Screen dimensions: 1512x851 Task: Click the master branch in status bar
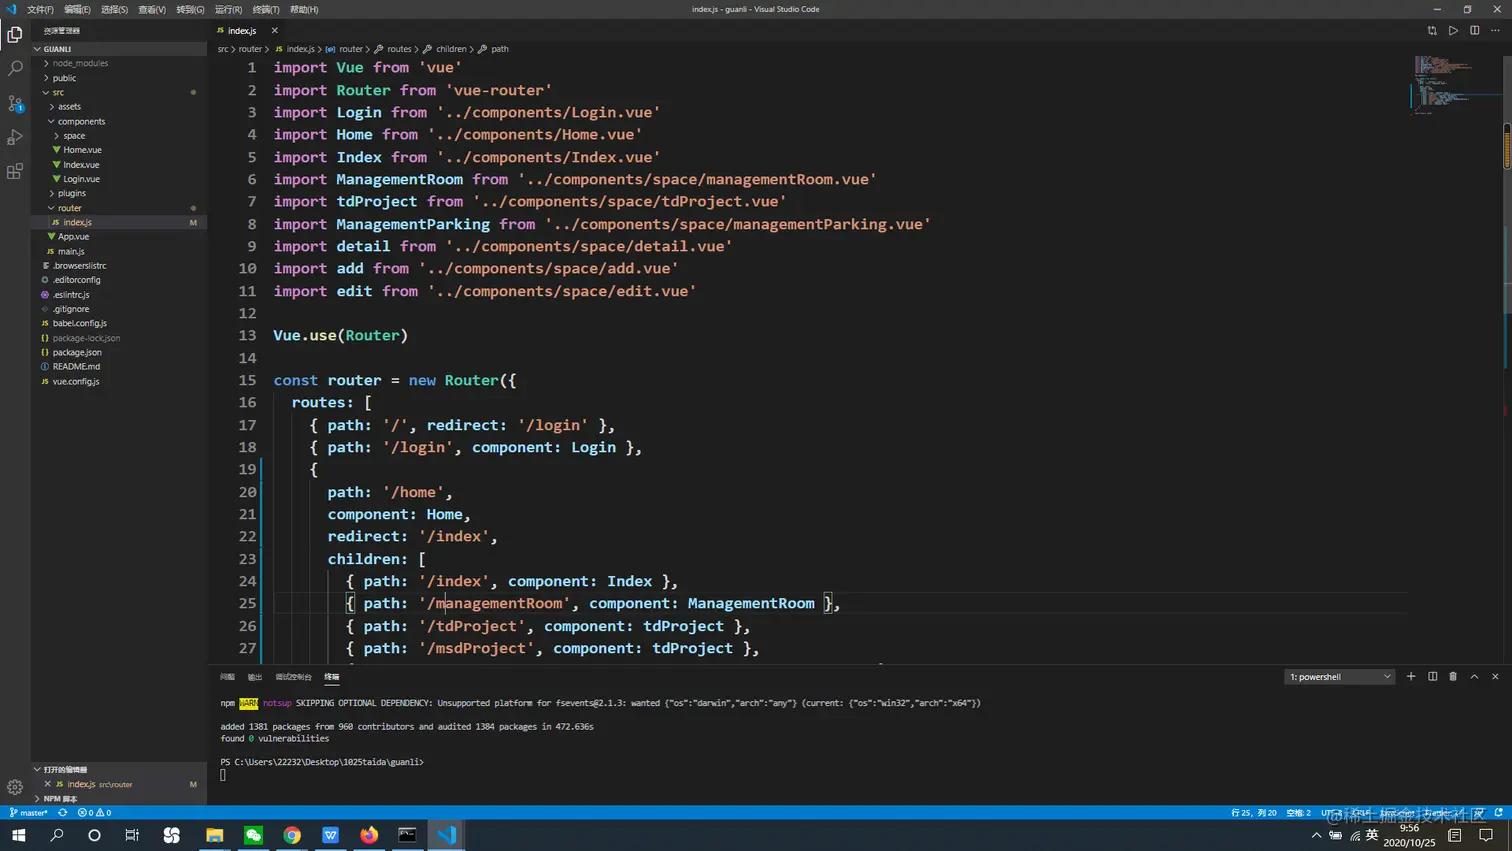29,813
